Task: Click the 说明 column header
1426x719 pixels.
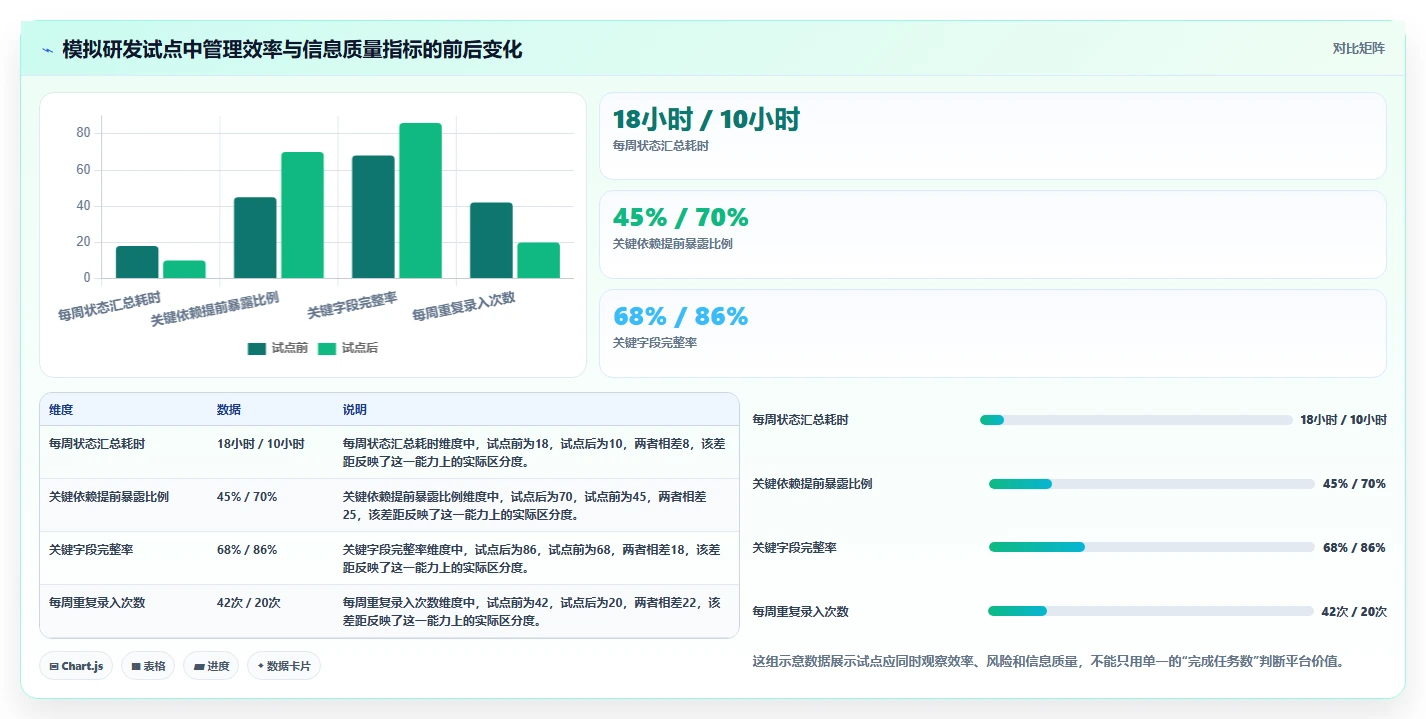Action: point(355,410)
